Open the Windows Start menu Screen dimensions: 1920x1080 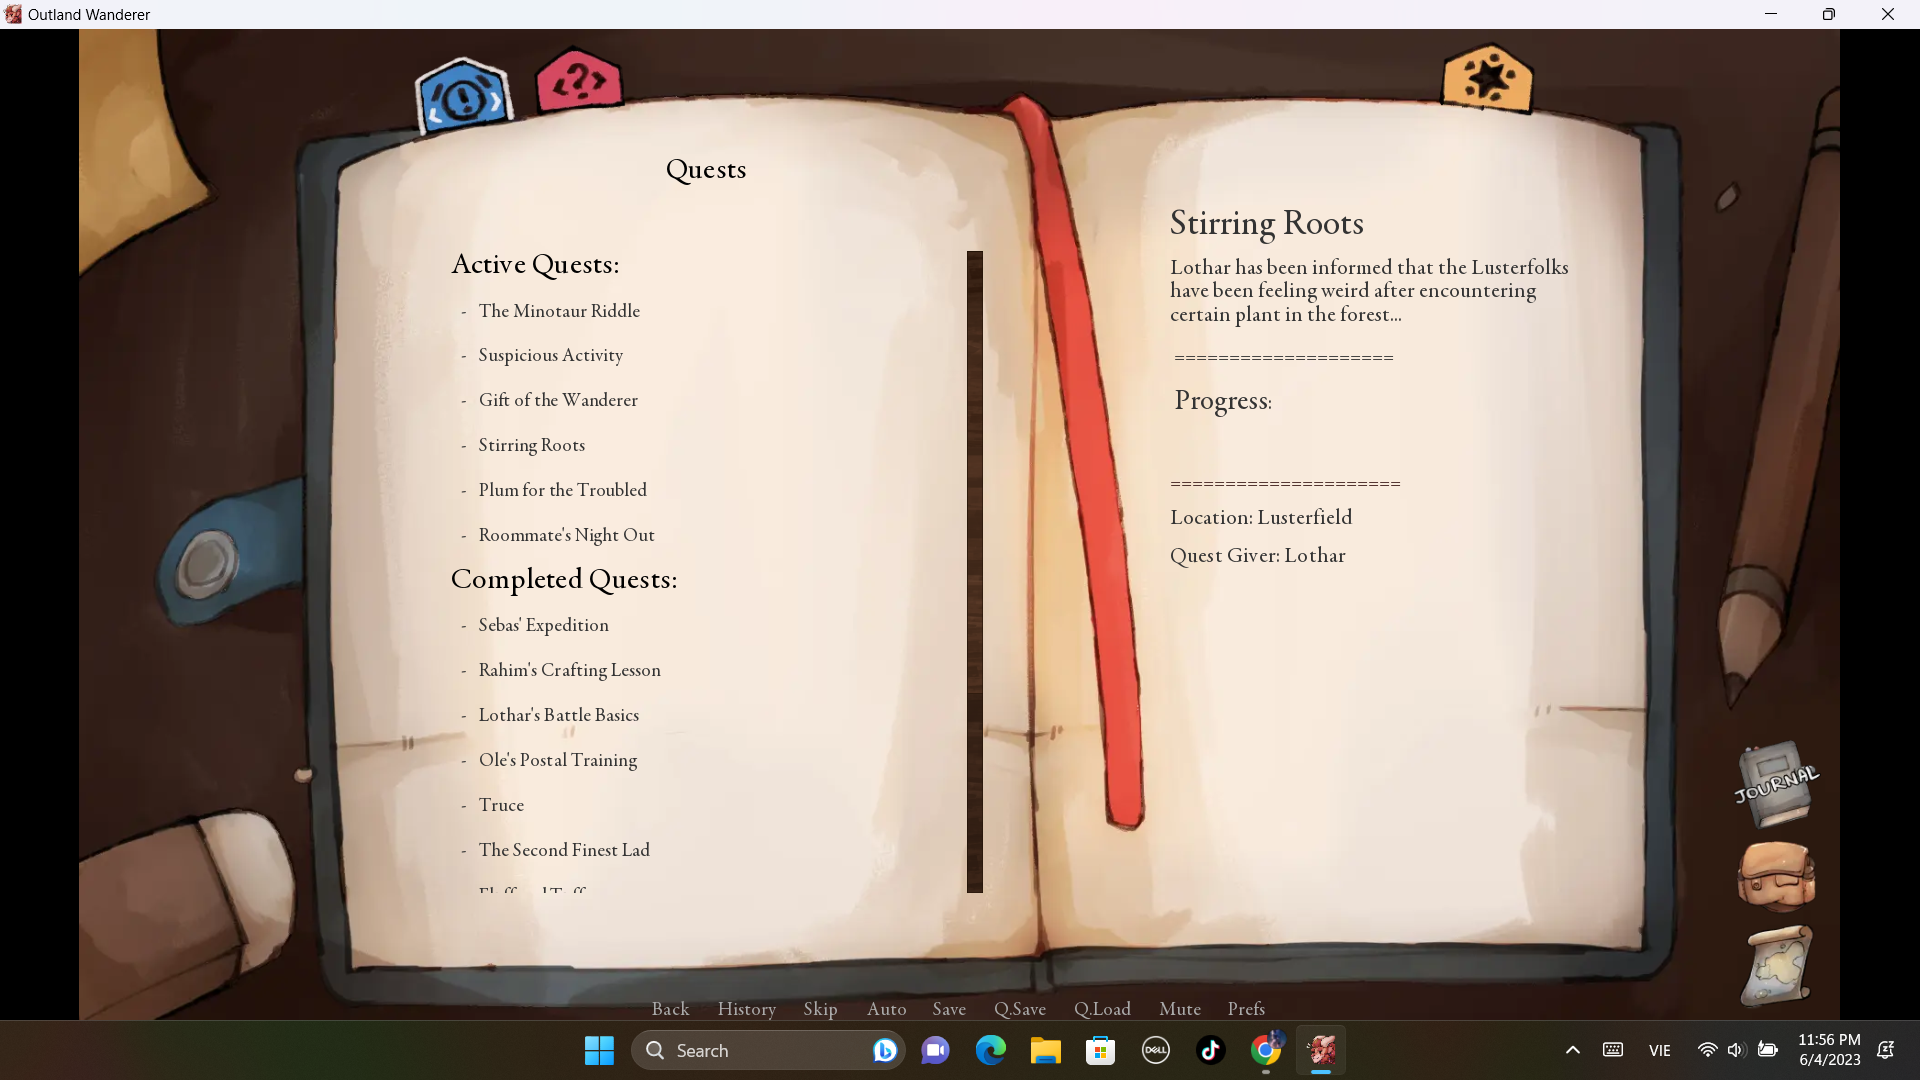599,1050
